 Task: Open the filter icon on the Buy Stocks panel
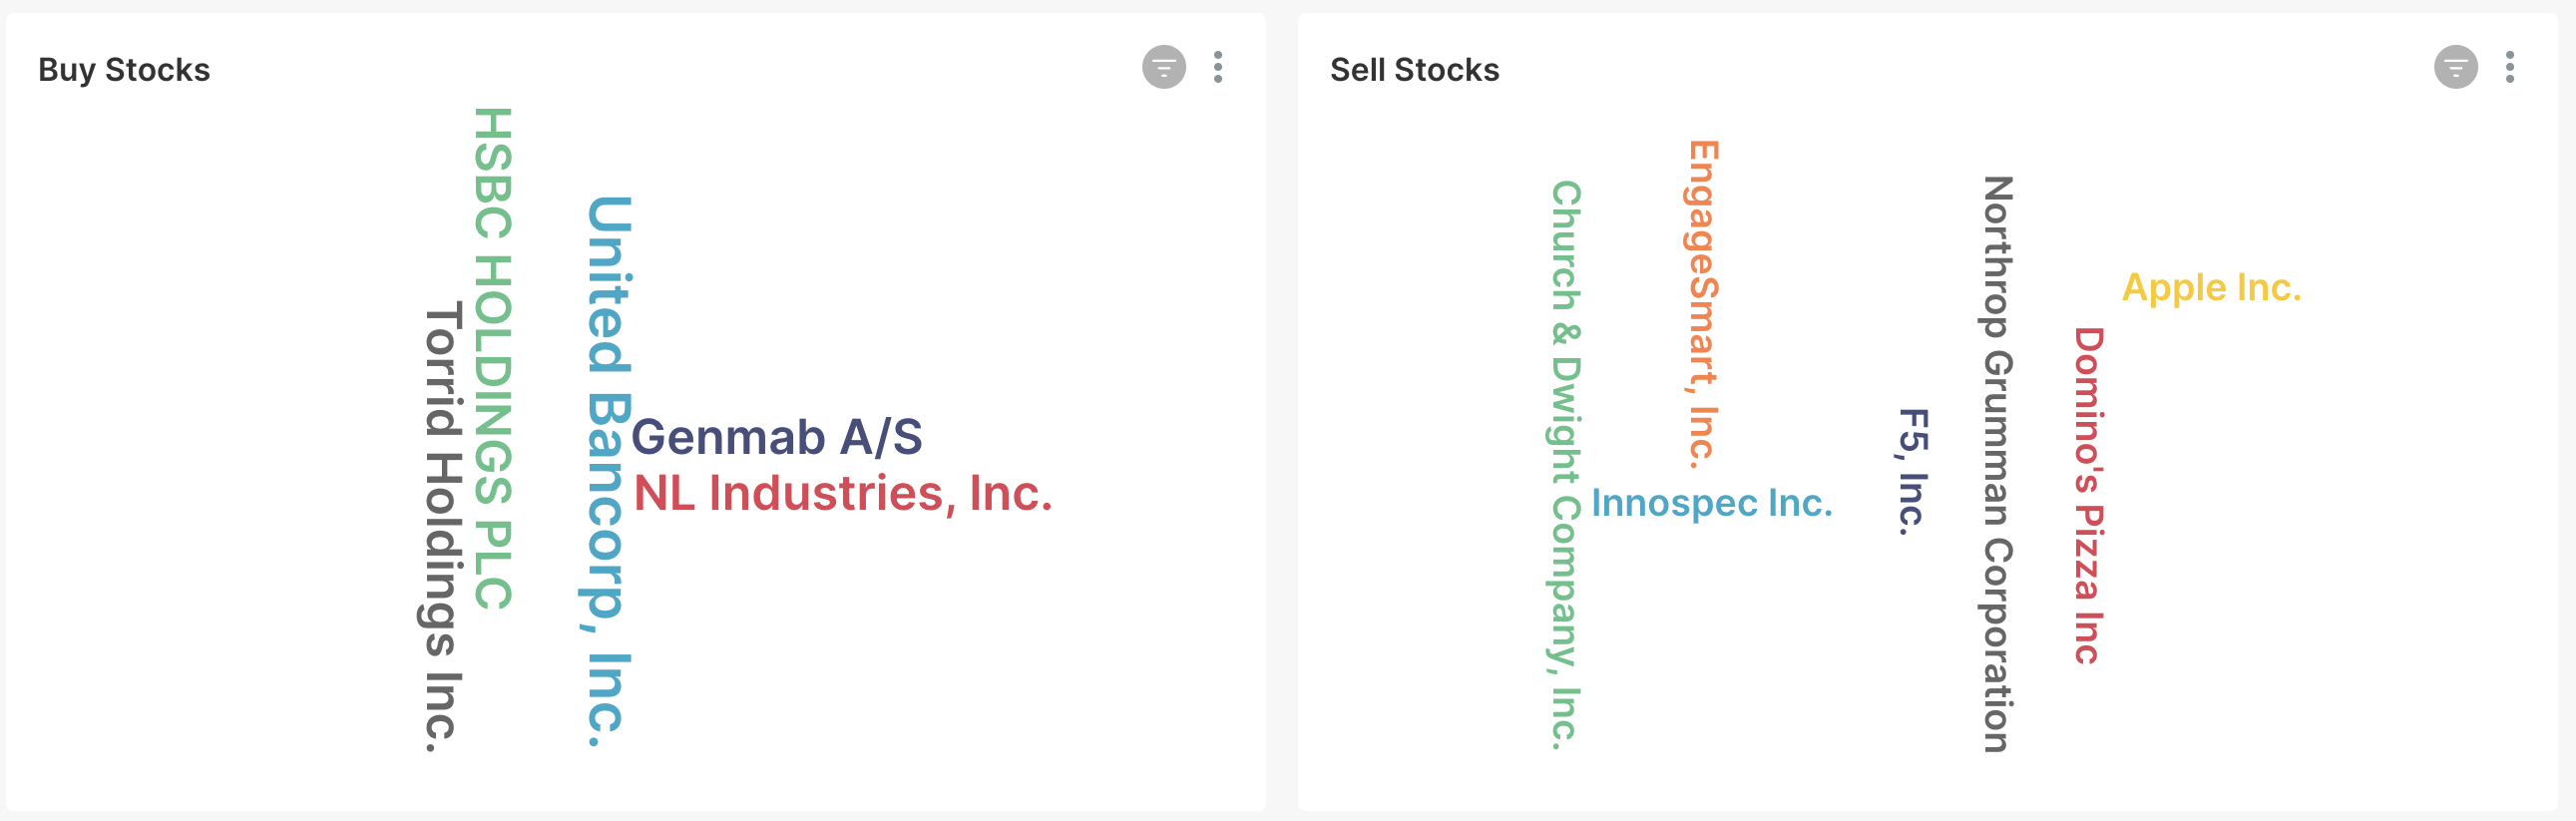1163,69
